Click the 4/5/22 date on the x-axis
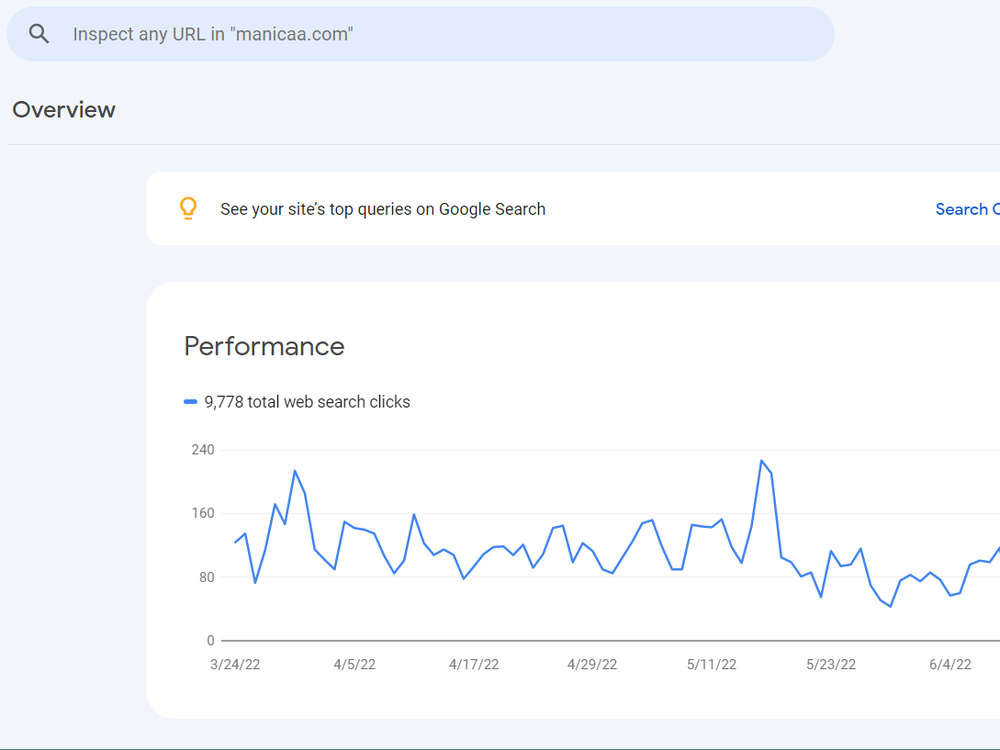Image resolution: width=1000 pixels, height=750 pixels. point(354,665)
